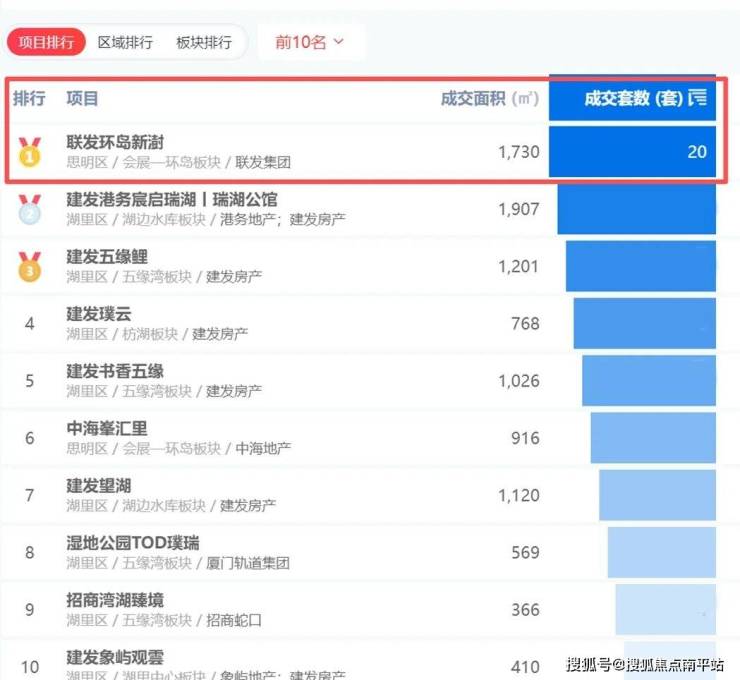Click rank number 9

pos(29,610)
